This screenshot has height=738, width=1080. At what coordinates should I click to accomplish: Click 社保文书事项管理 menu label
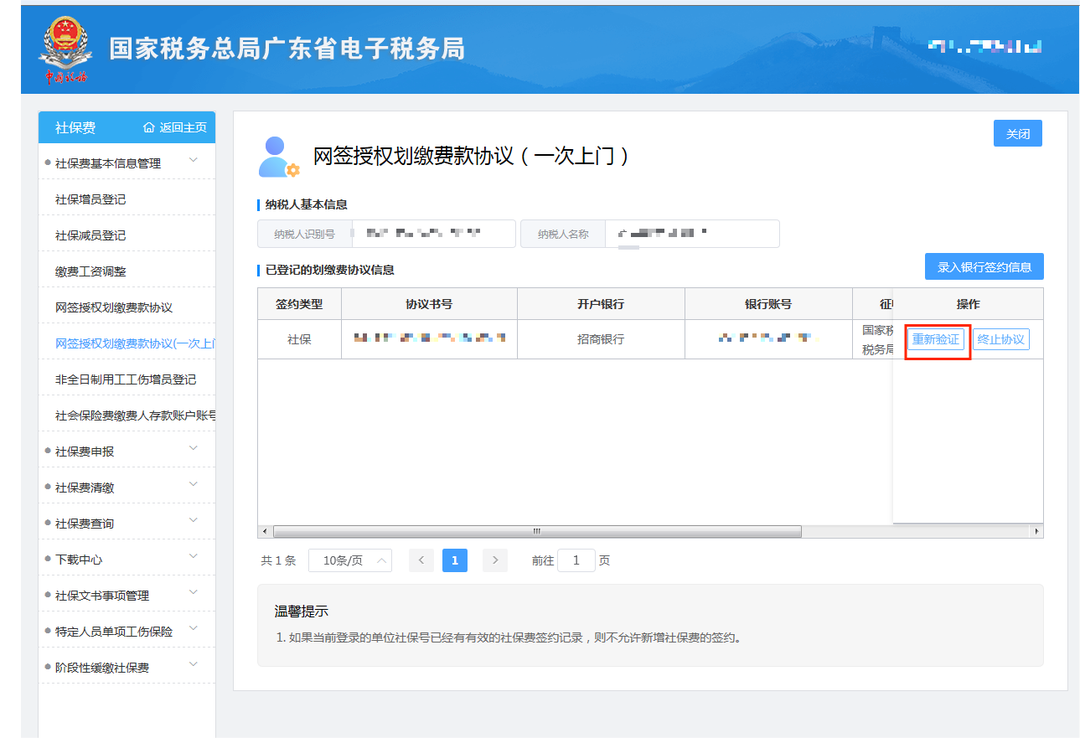[102, 595]
